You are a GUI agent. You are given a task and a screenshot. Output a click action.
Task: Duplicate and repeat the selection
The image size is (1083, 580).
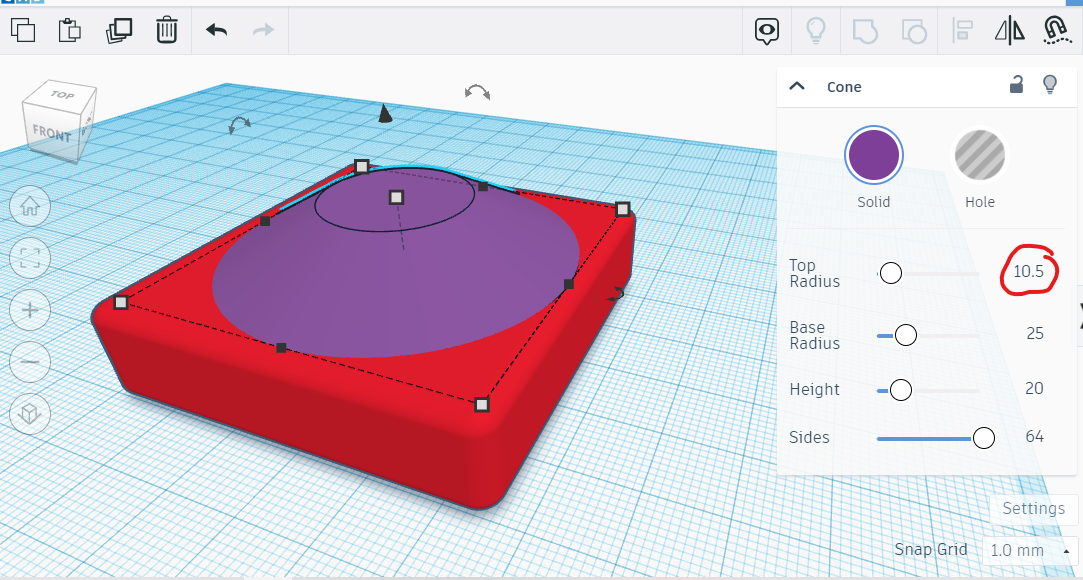pos(118,30)
